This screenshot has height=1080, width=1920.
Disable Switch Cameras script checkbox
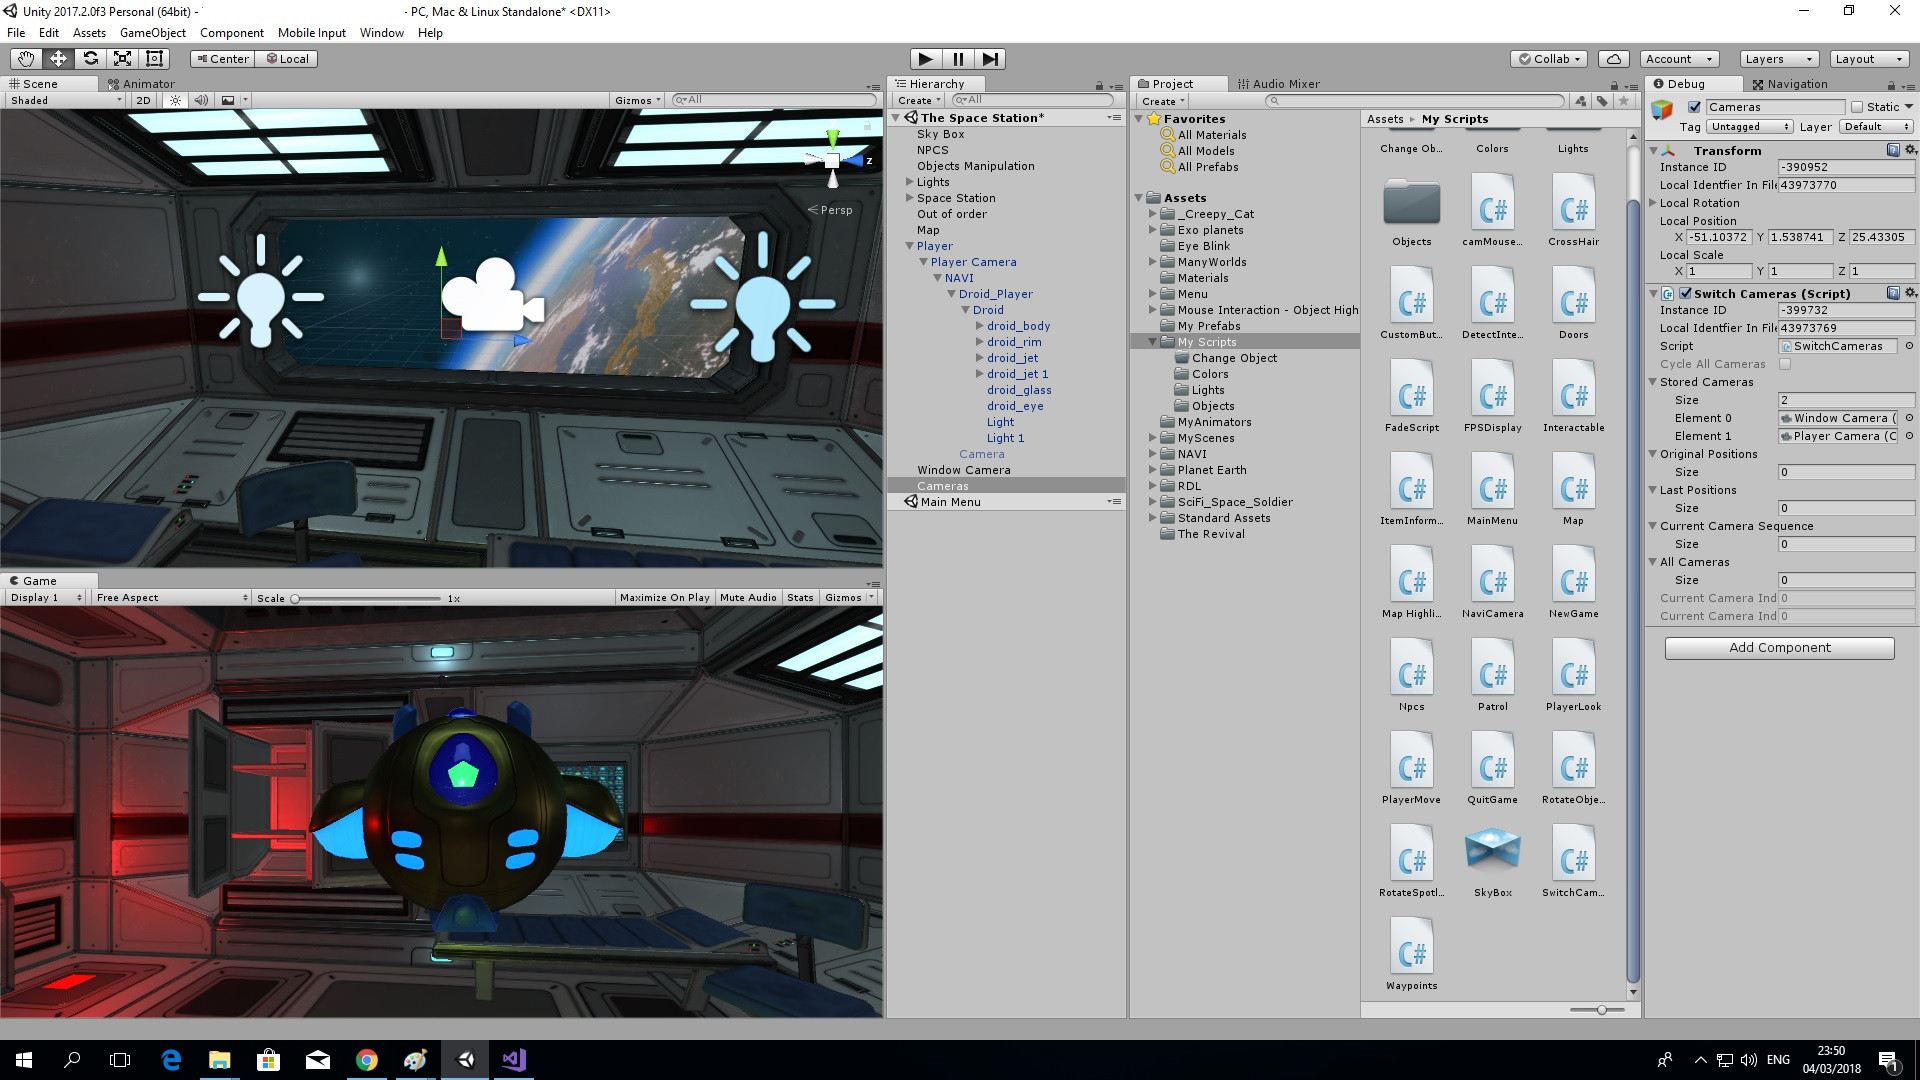[1686, 293]
